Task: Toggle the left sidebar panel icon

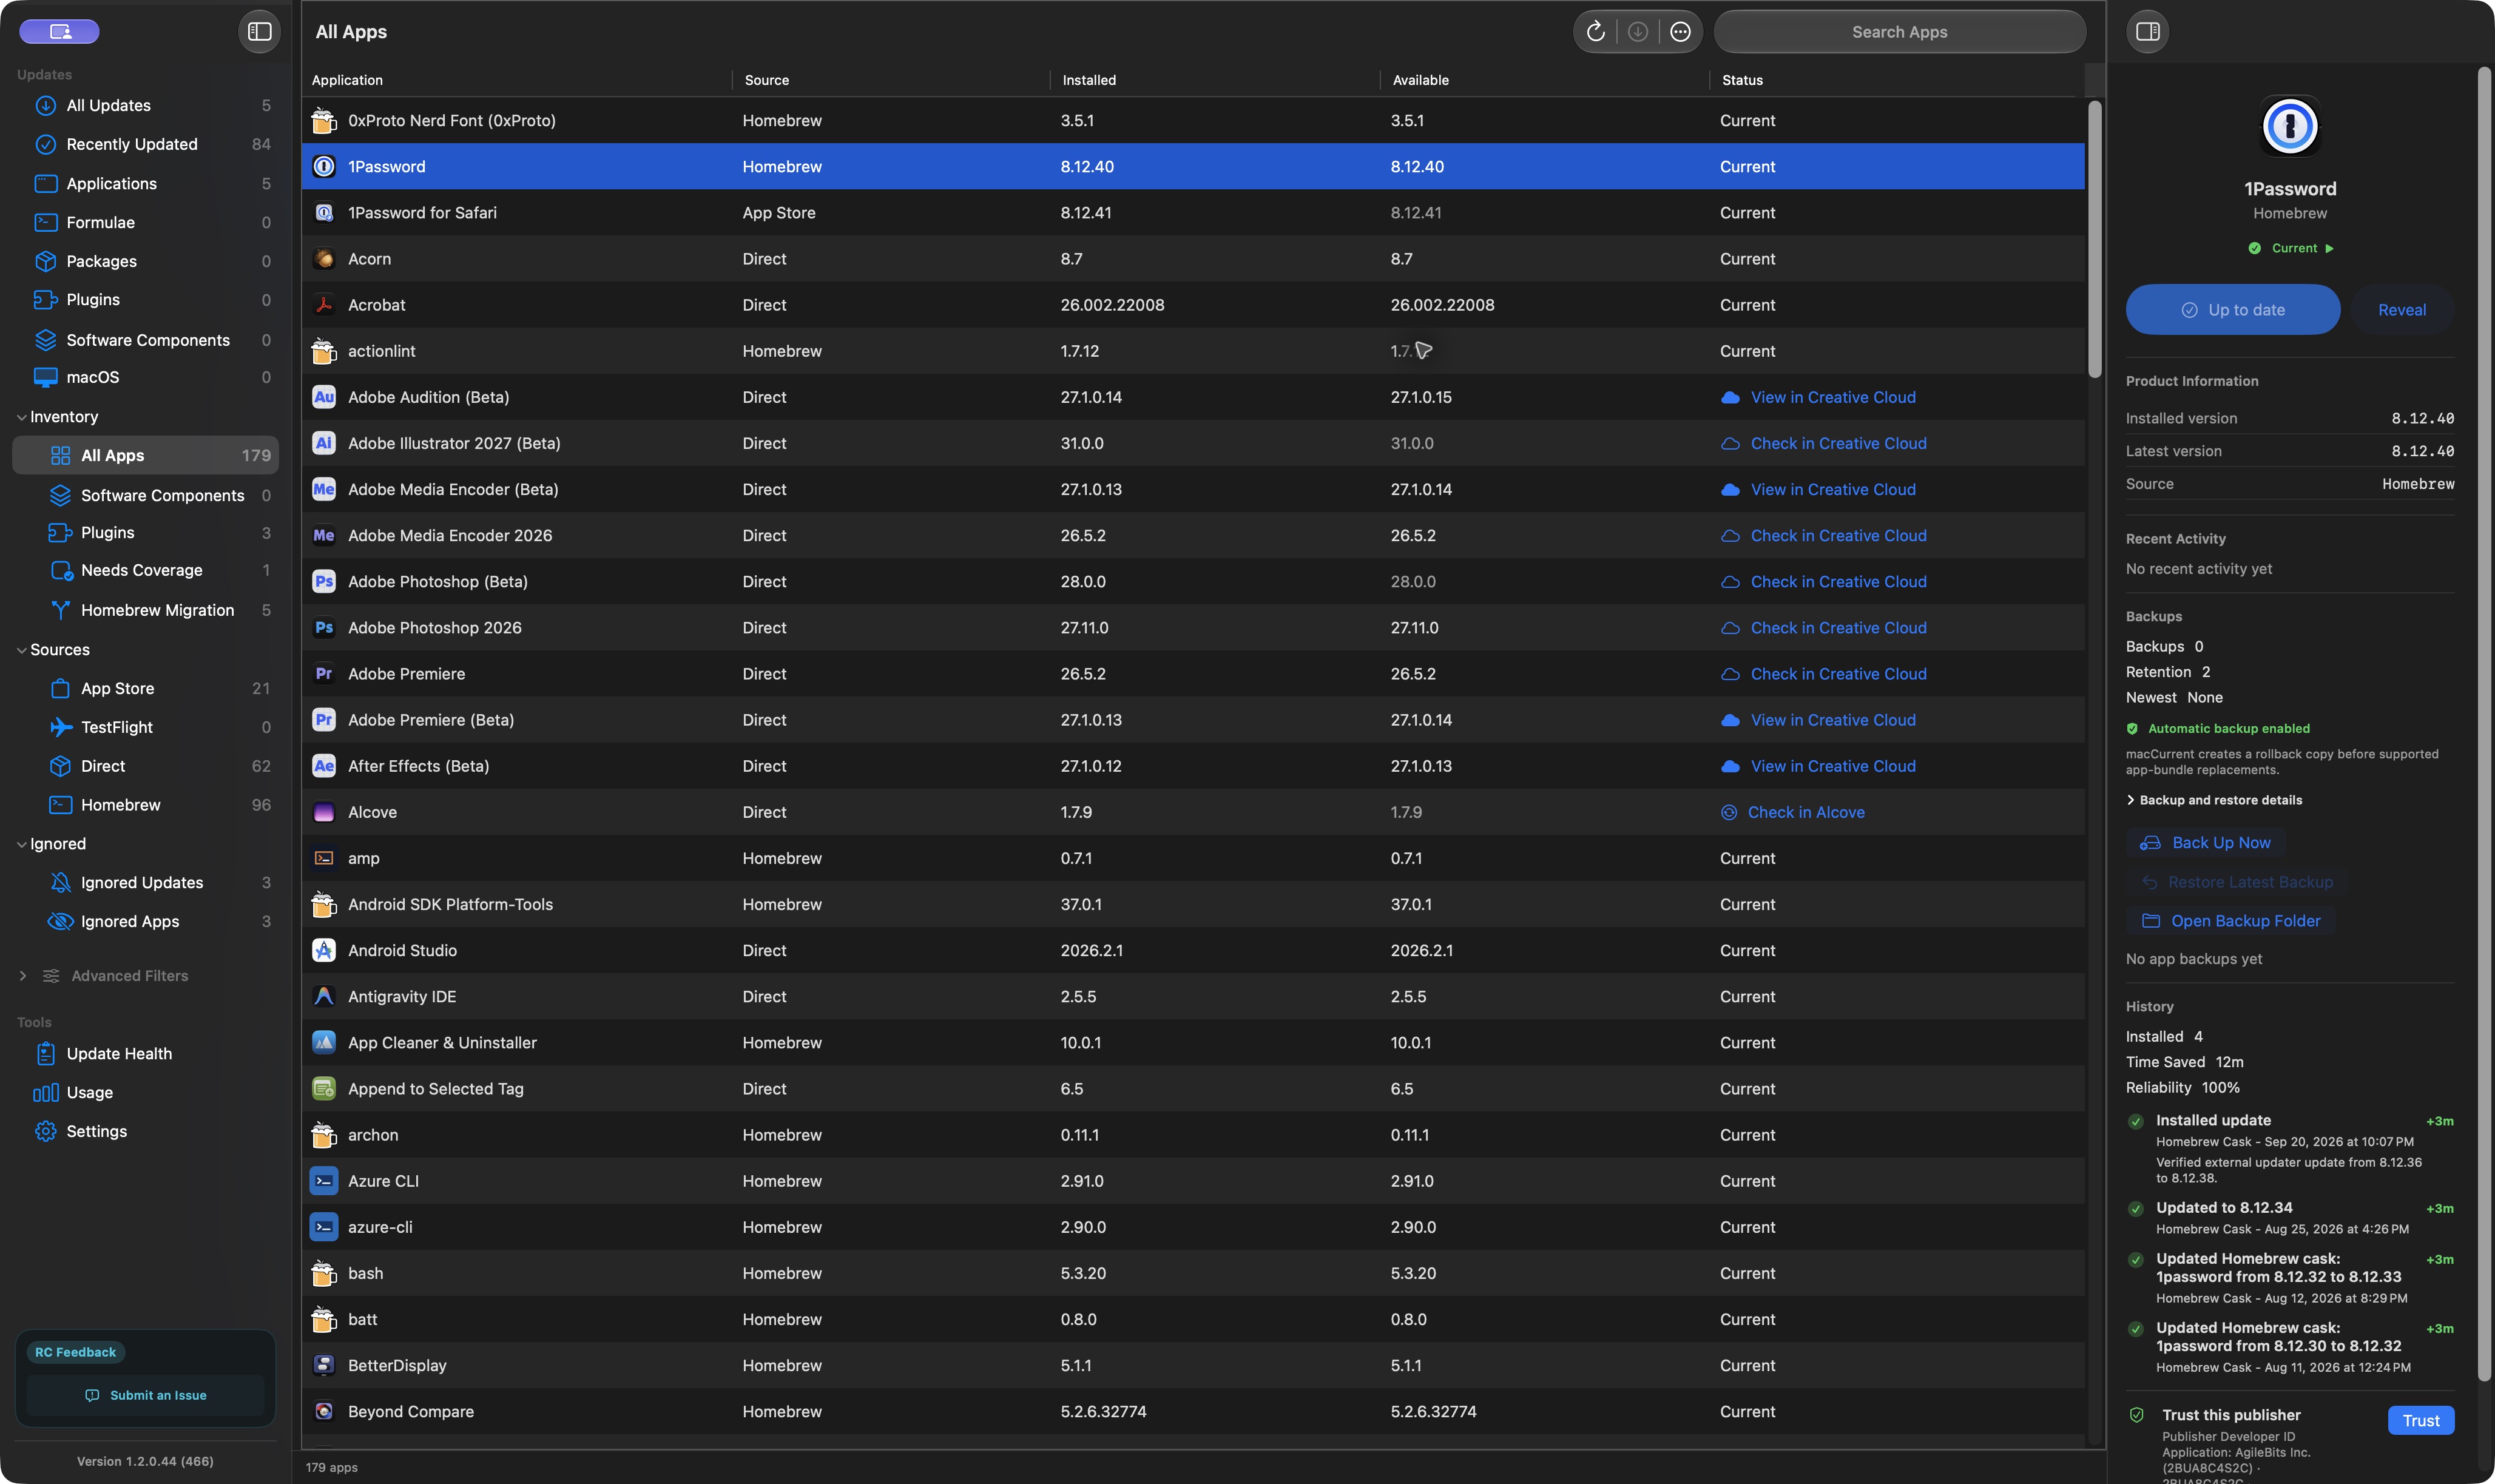Action: click(x=259, y=32)
